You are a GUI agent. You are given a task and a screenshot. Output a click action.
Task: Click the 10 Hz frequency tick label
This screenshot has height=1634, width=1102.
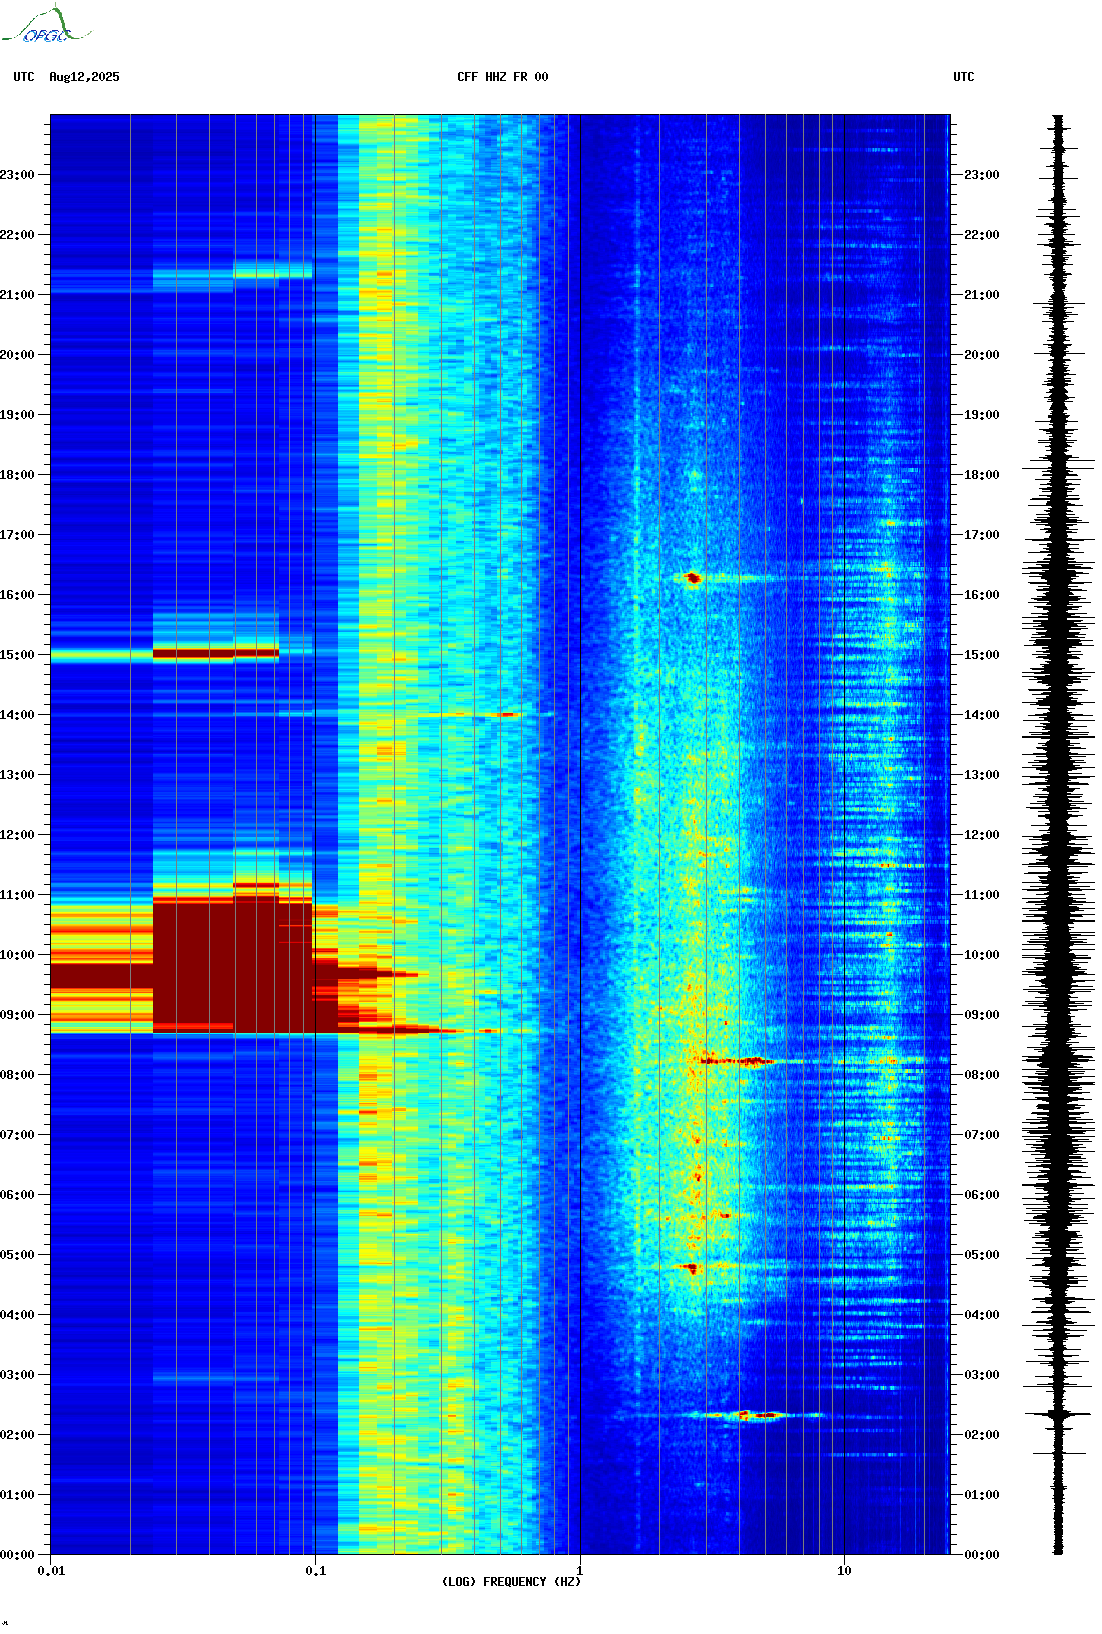click(844, 1570)
